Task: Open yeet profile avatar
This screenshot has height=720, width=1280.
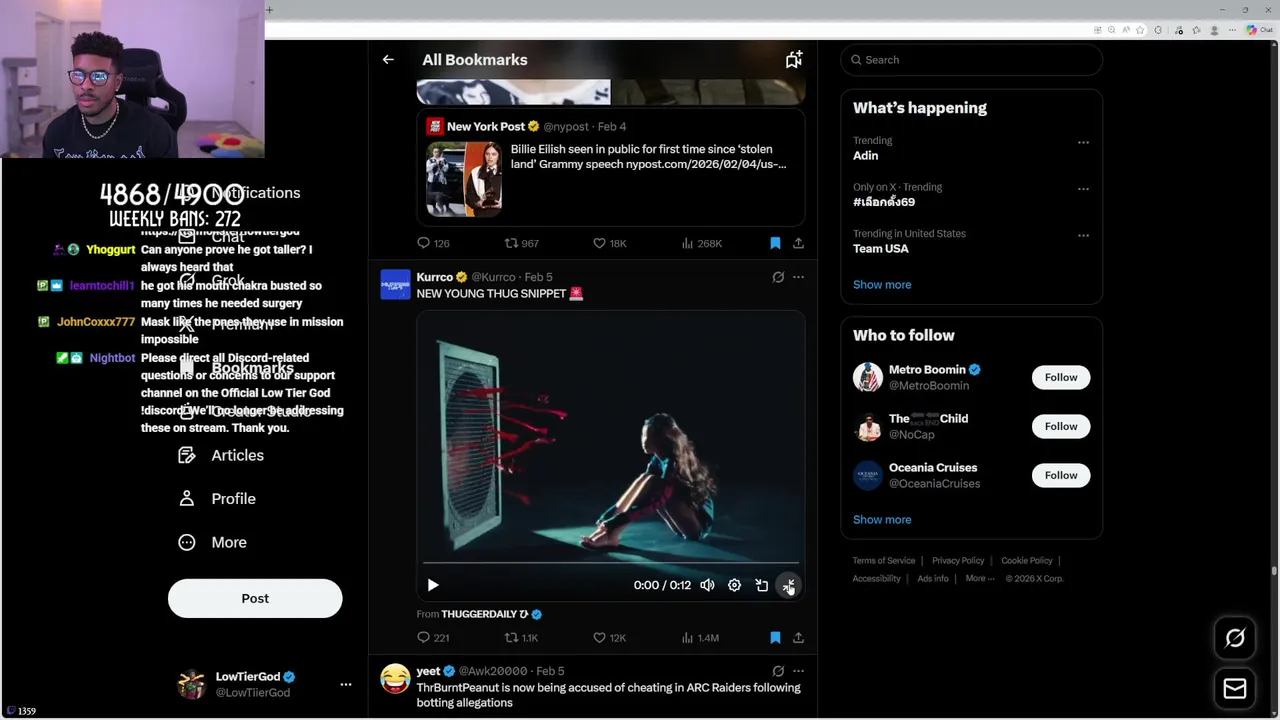Action: 396,679
